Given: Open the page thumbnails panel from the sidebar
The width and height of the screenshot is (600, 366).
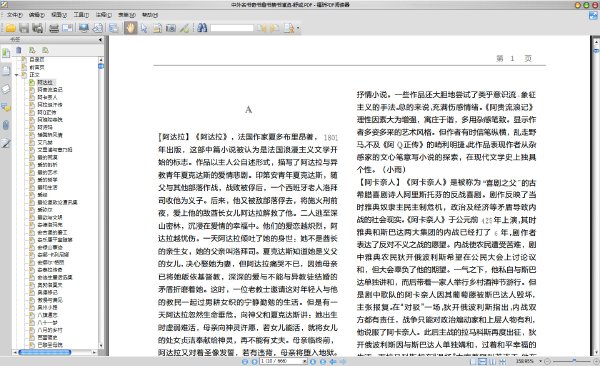Looking at the screenshot, I should (6, 71).
